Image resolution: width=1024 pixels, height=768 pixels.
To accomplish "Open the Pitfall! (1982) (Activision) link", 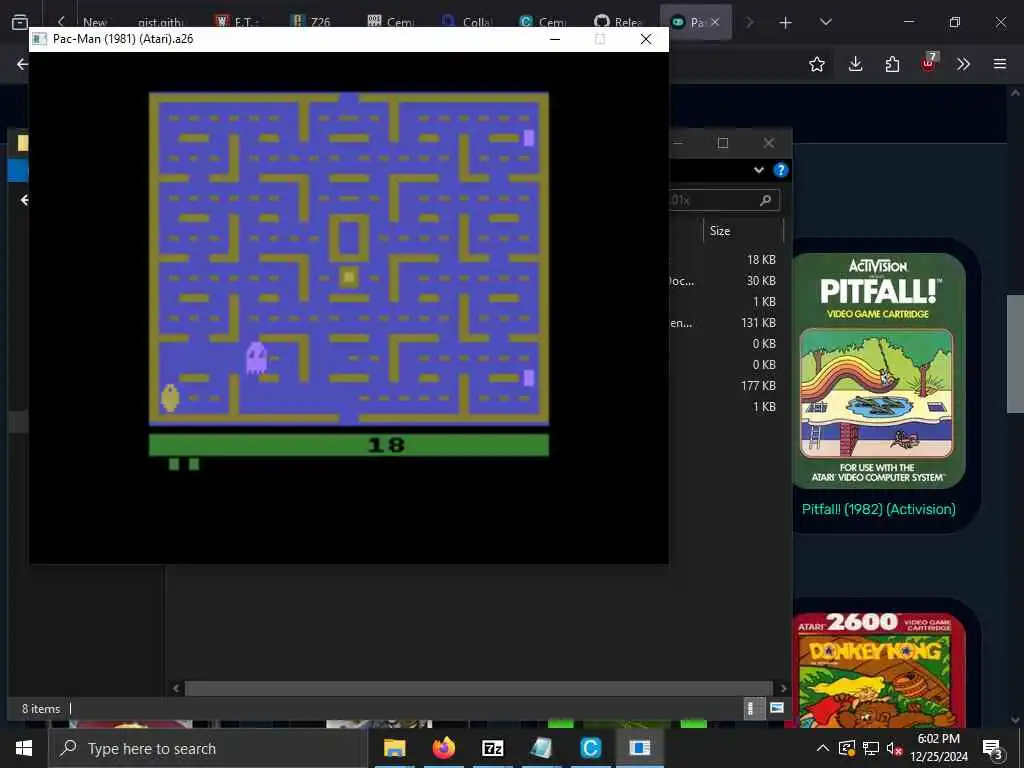I will tap(878, 509).
